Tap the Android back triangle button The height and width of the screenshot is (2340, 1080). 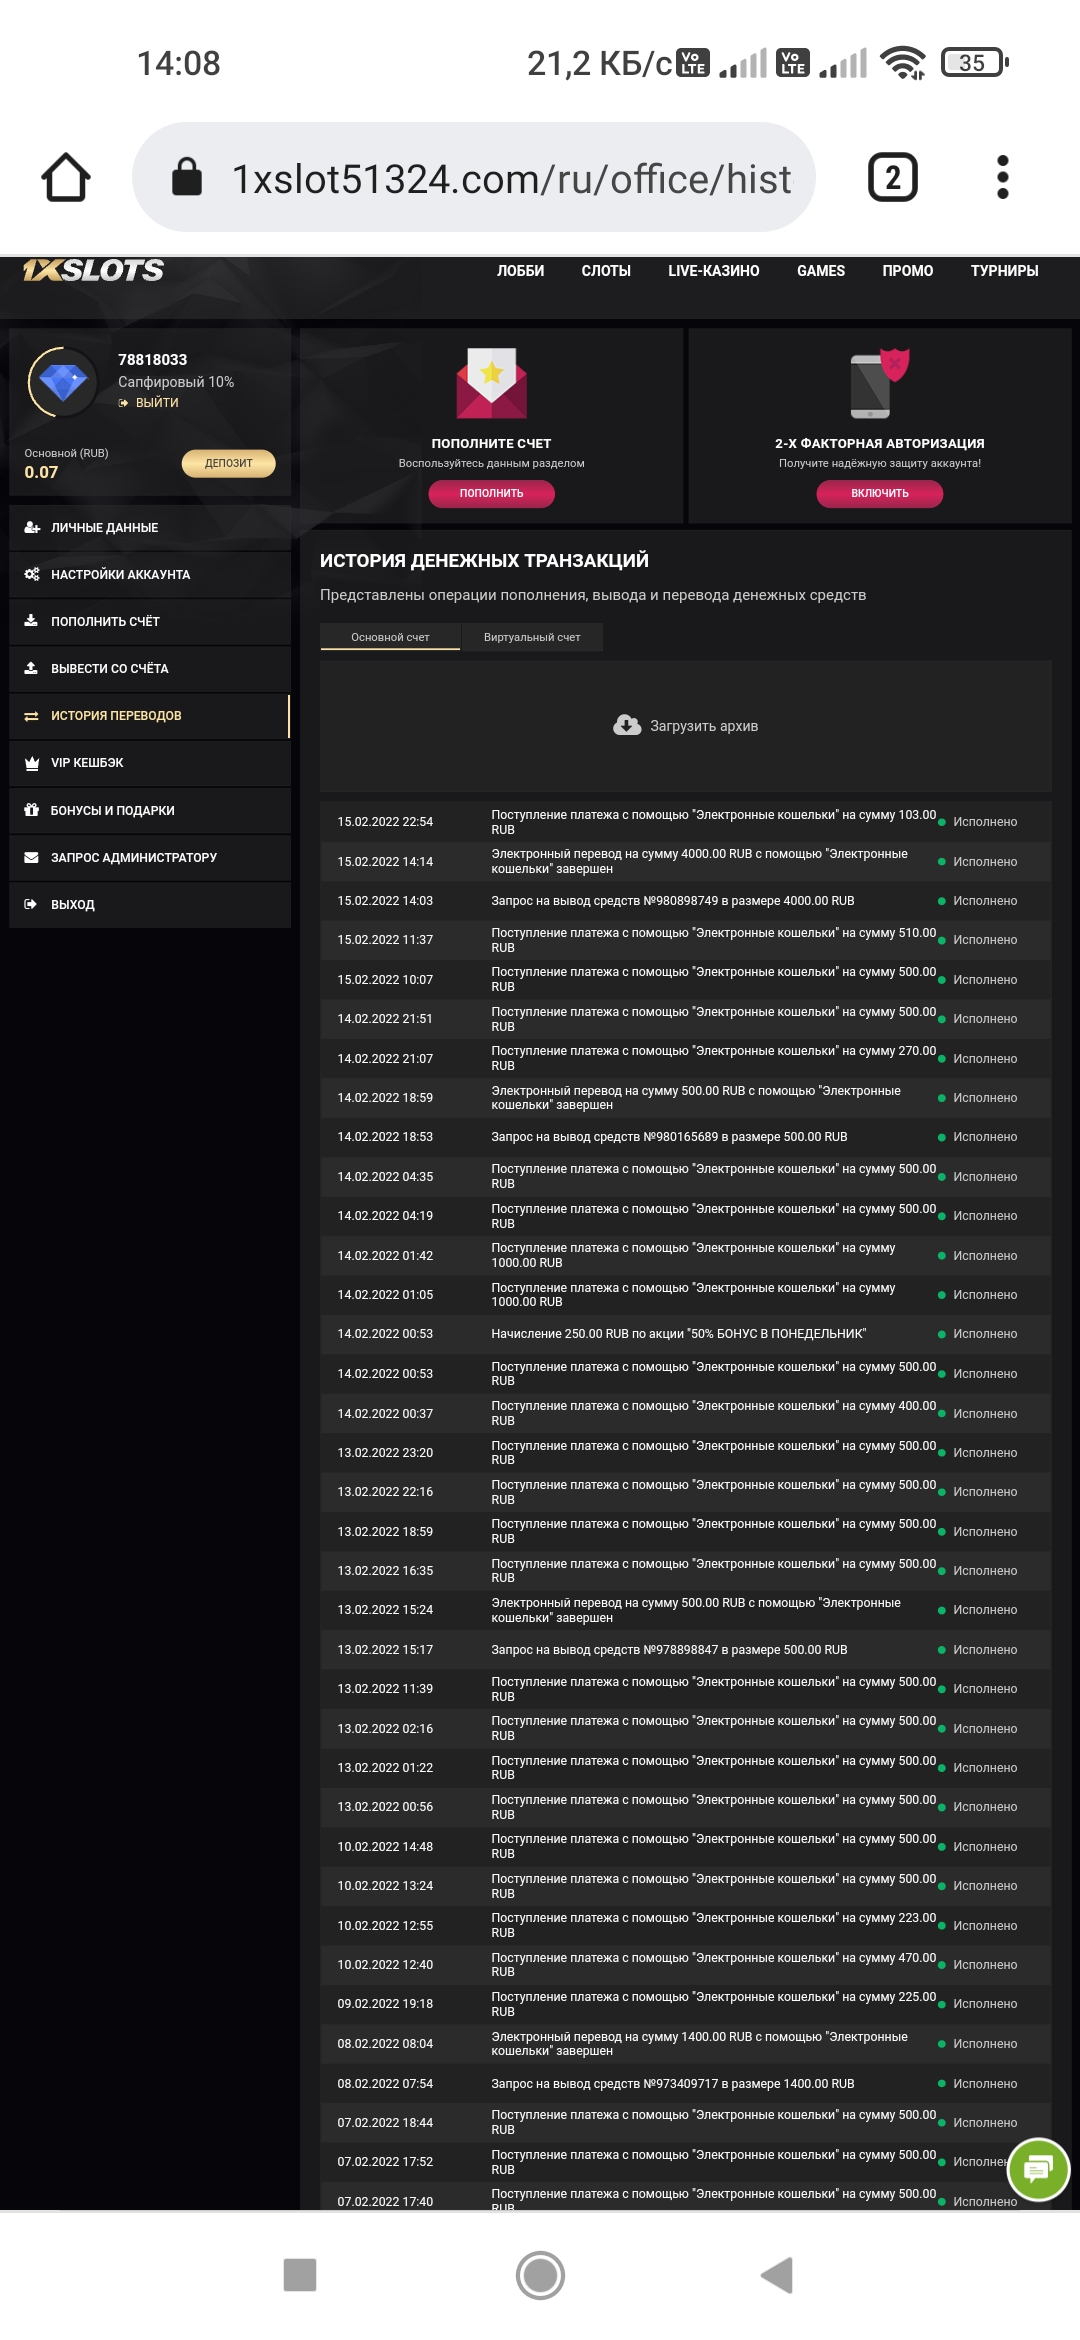(x=777, y=2275)
